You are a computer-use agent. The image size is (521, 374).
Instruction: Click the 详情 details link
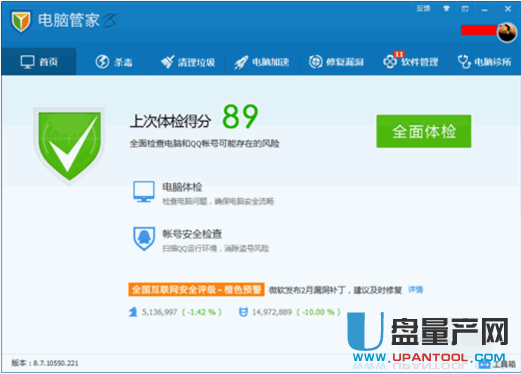[415, 289]
